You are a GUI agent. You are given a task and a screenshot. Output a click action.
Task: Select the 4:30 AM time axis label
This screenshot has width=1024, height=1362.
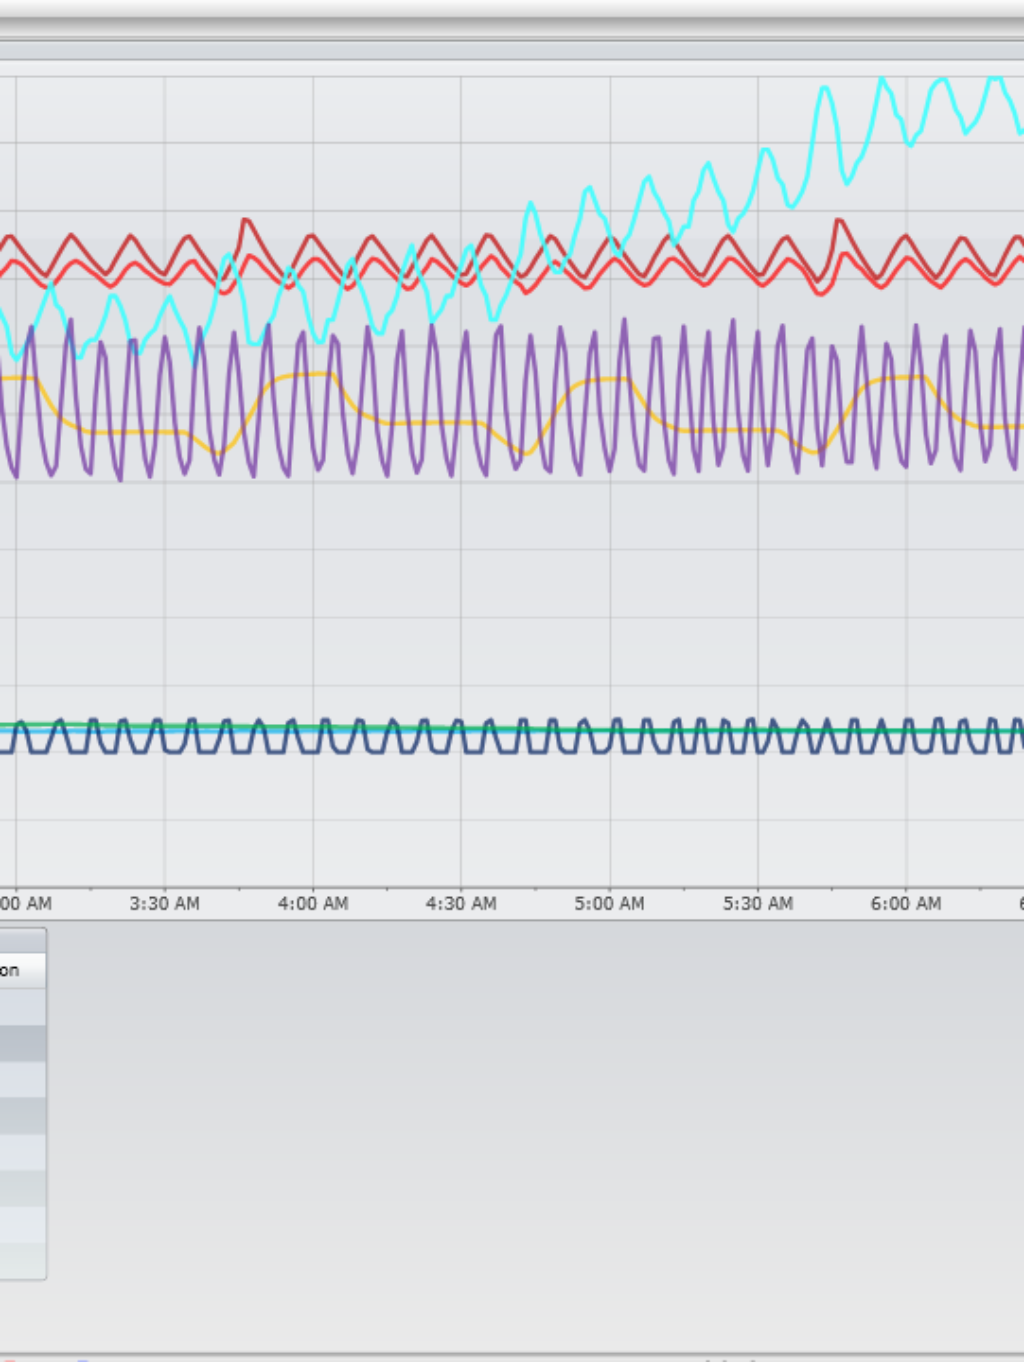(x=461, y=903)
